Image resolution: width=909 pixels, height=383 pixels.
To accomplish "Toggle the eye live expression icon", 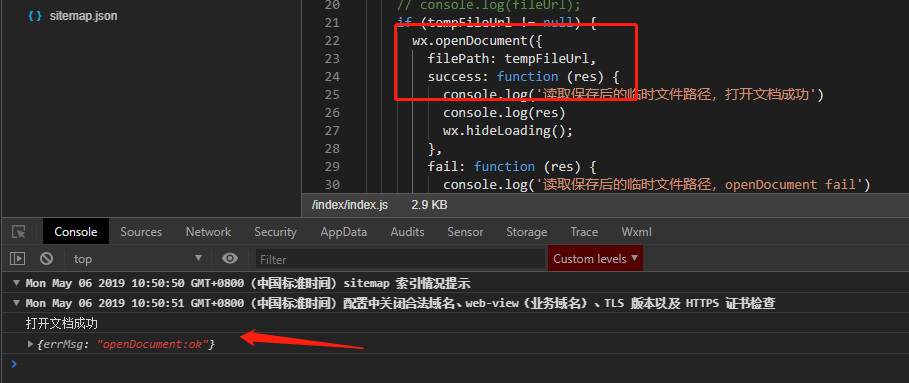I will tap(230, 258).
